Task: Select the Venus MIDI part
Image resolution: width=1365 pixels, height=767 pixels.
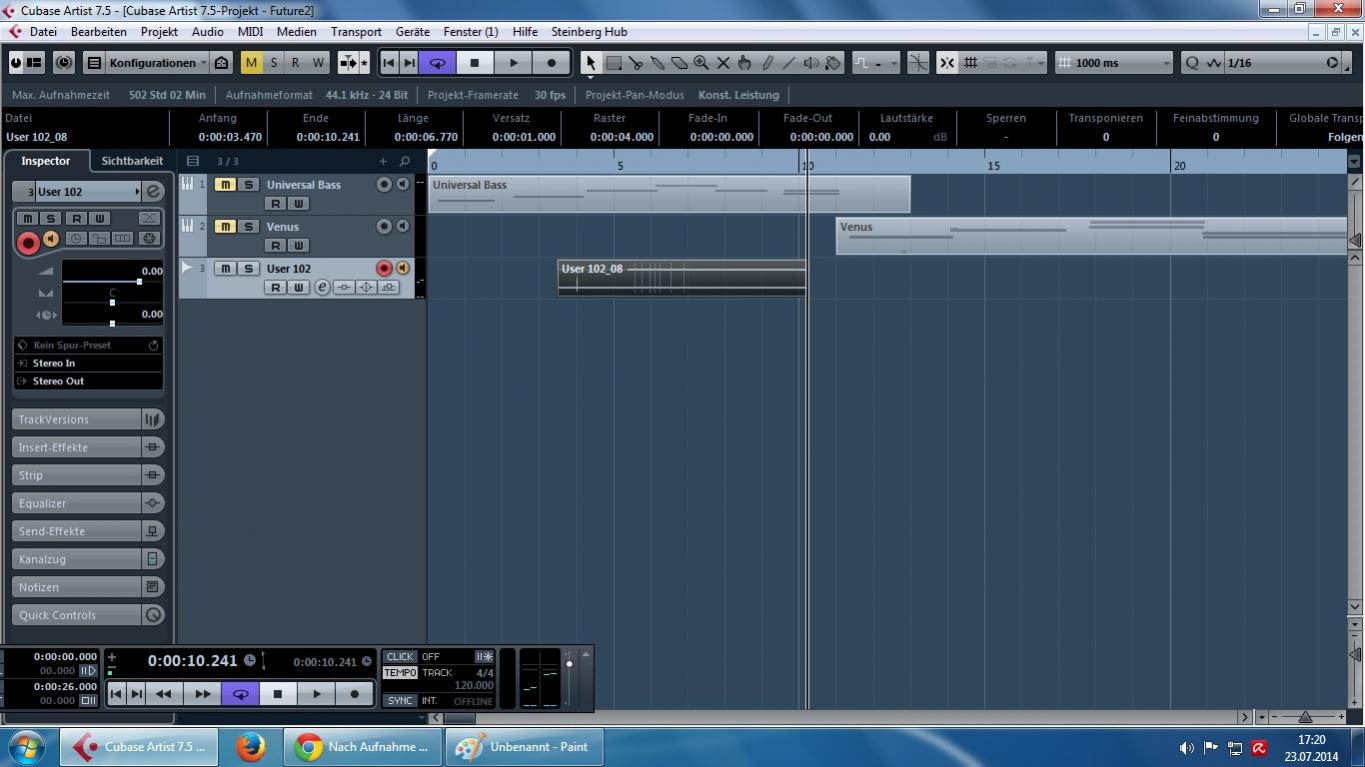Action: [x=1091, y=236]
